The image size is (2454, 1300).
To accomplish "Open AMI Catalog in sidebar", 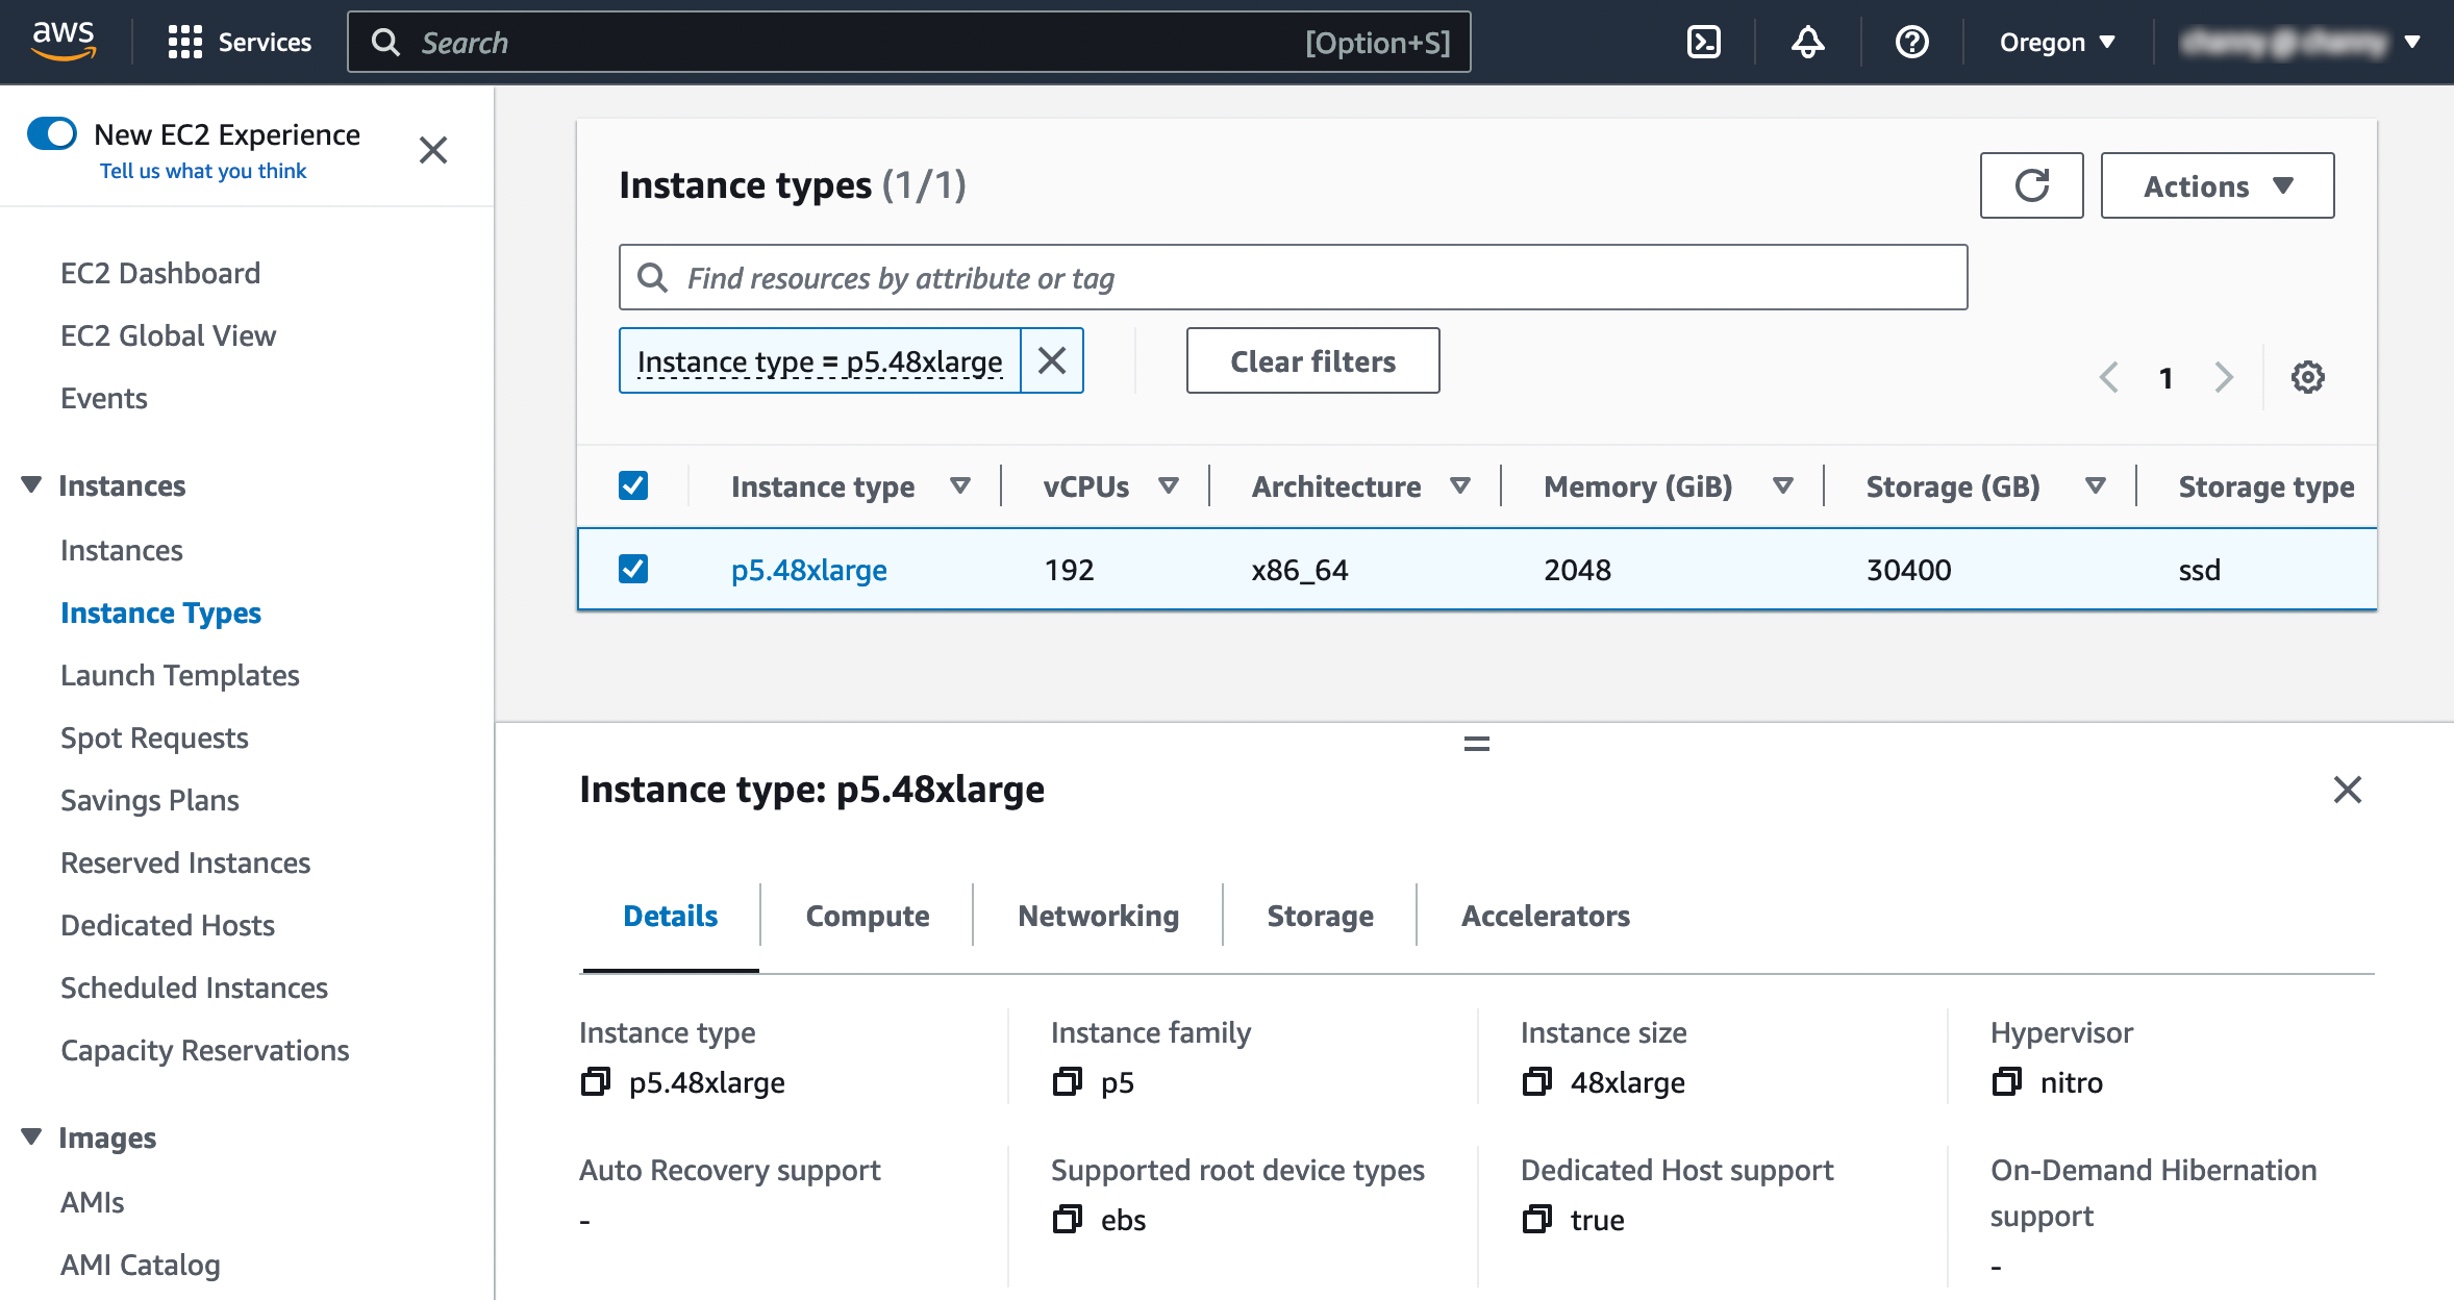I will point(140,1265).
